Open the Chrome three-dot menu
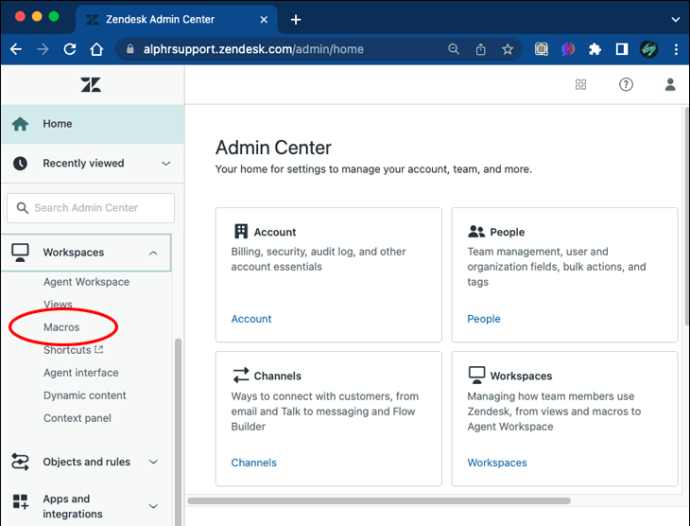This screenshot has height=526, width=690. point(676,49)
